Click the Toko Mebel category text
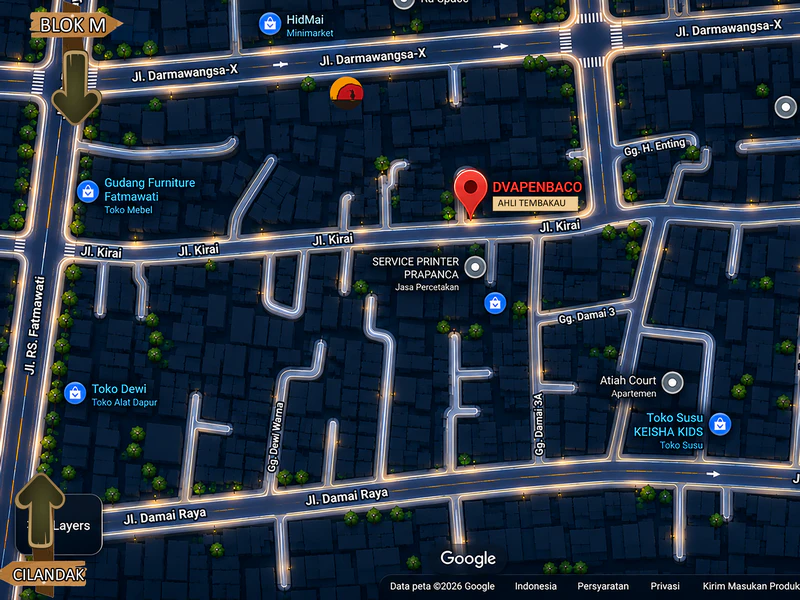The width and height of the screenshot is (800, 600). [x=128, y=210]
